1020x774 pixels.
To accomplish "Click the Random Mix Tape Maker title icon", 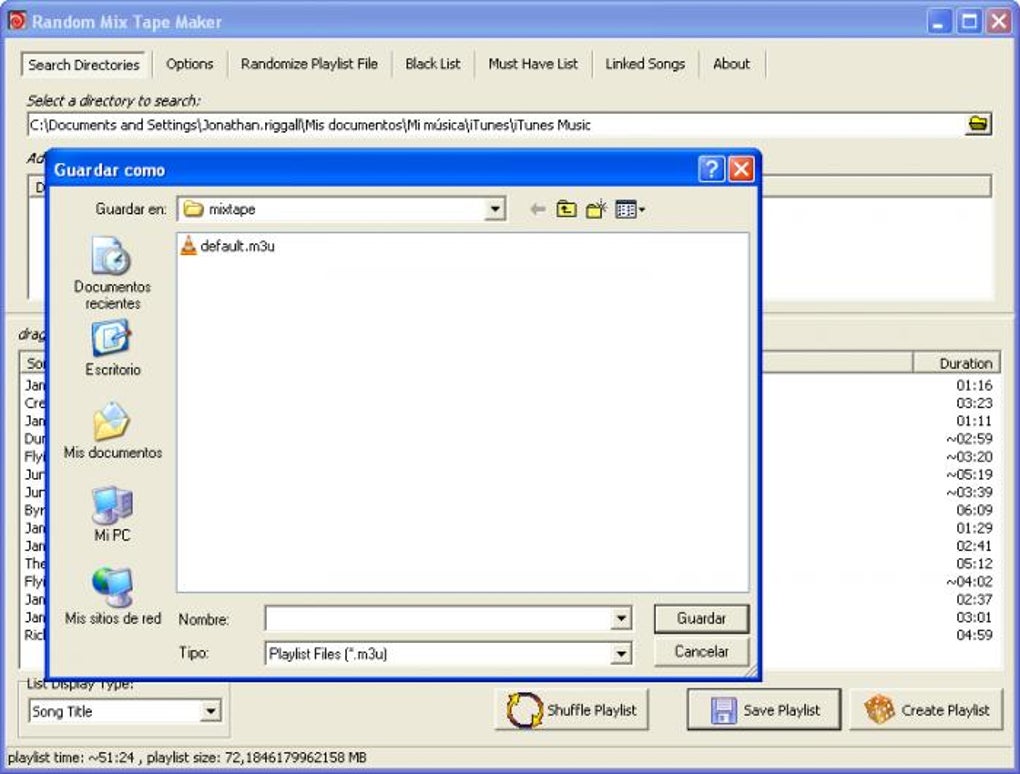I will point(16,21).
